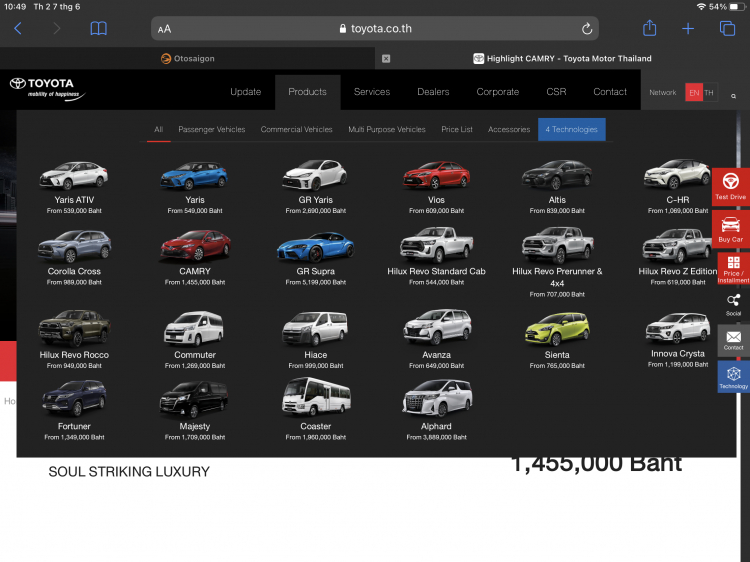Click the 4 Technologies button
The height and width of the screenshot is (562, 750).
point(572,129)
